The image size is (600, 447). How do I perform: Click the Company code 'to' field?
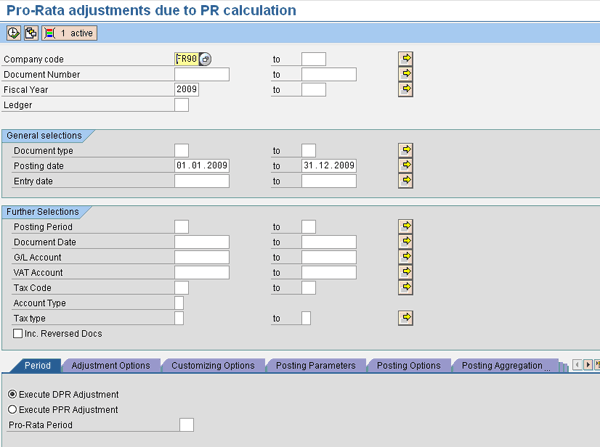[314, 59]
